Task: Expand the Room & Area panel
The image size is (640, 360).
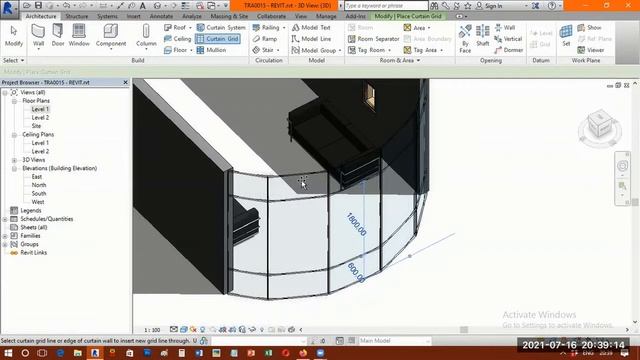Action: [x=400, y=60]
